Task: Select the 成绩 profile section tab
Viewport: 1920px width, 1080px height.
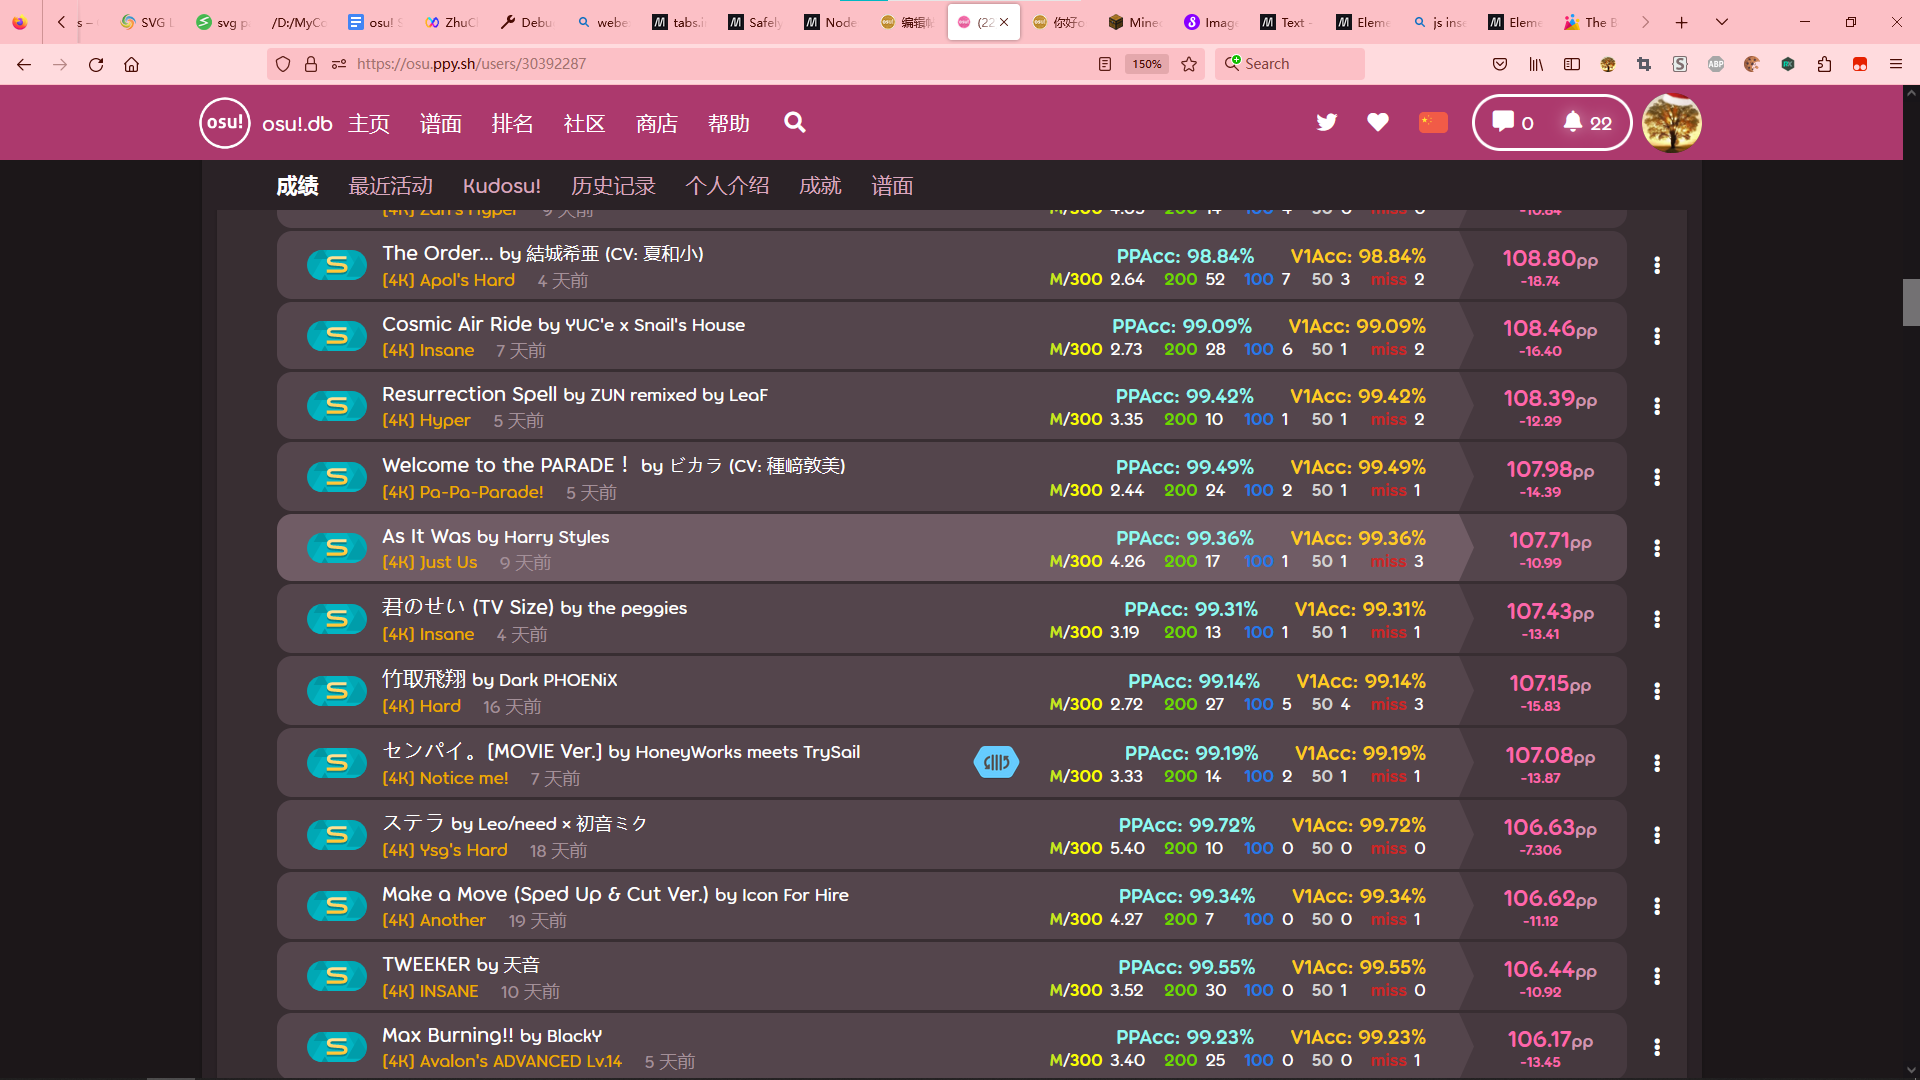Action: point(298,186)
